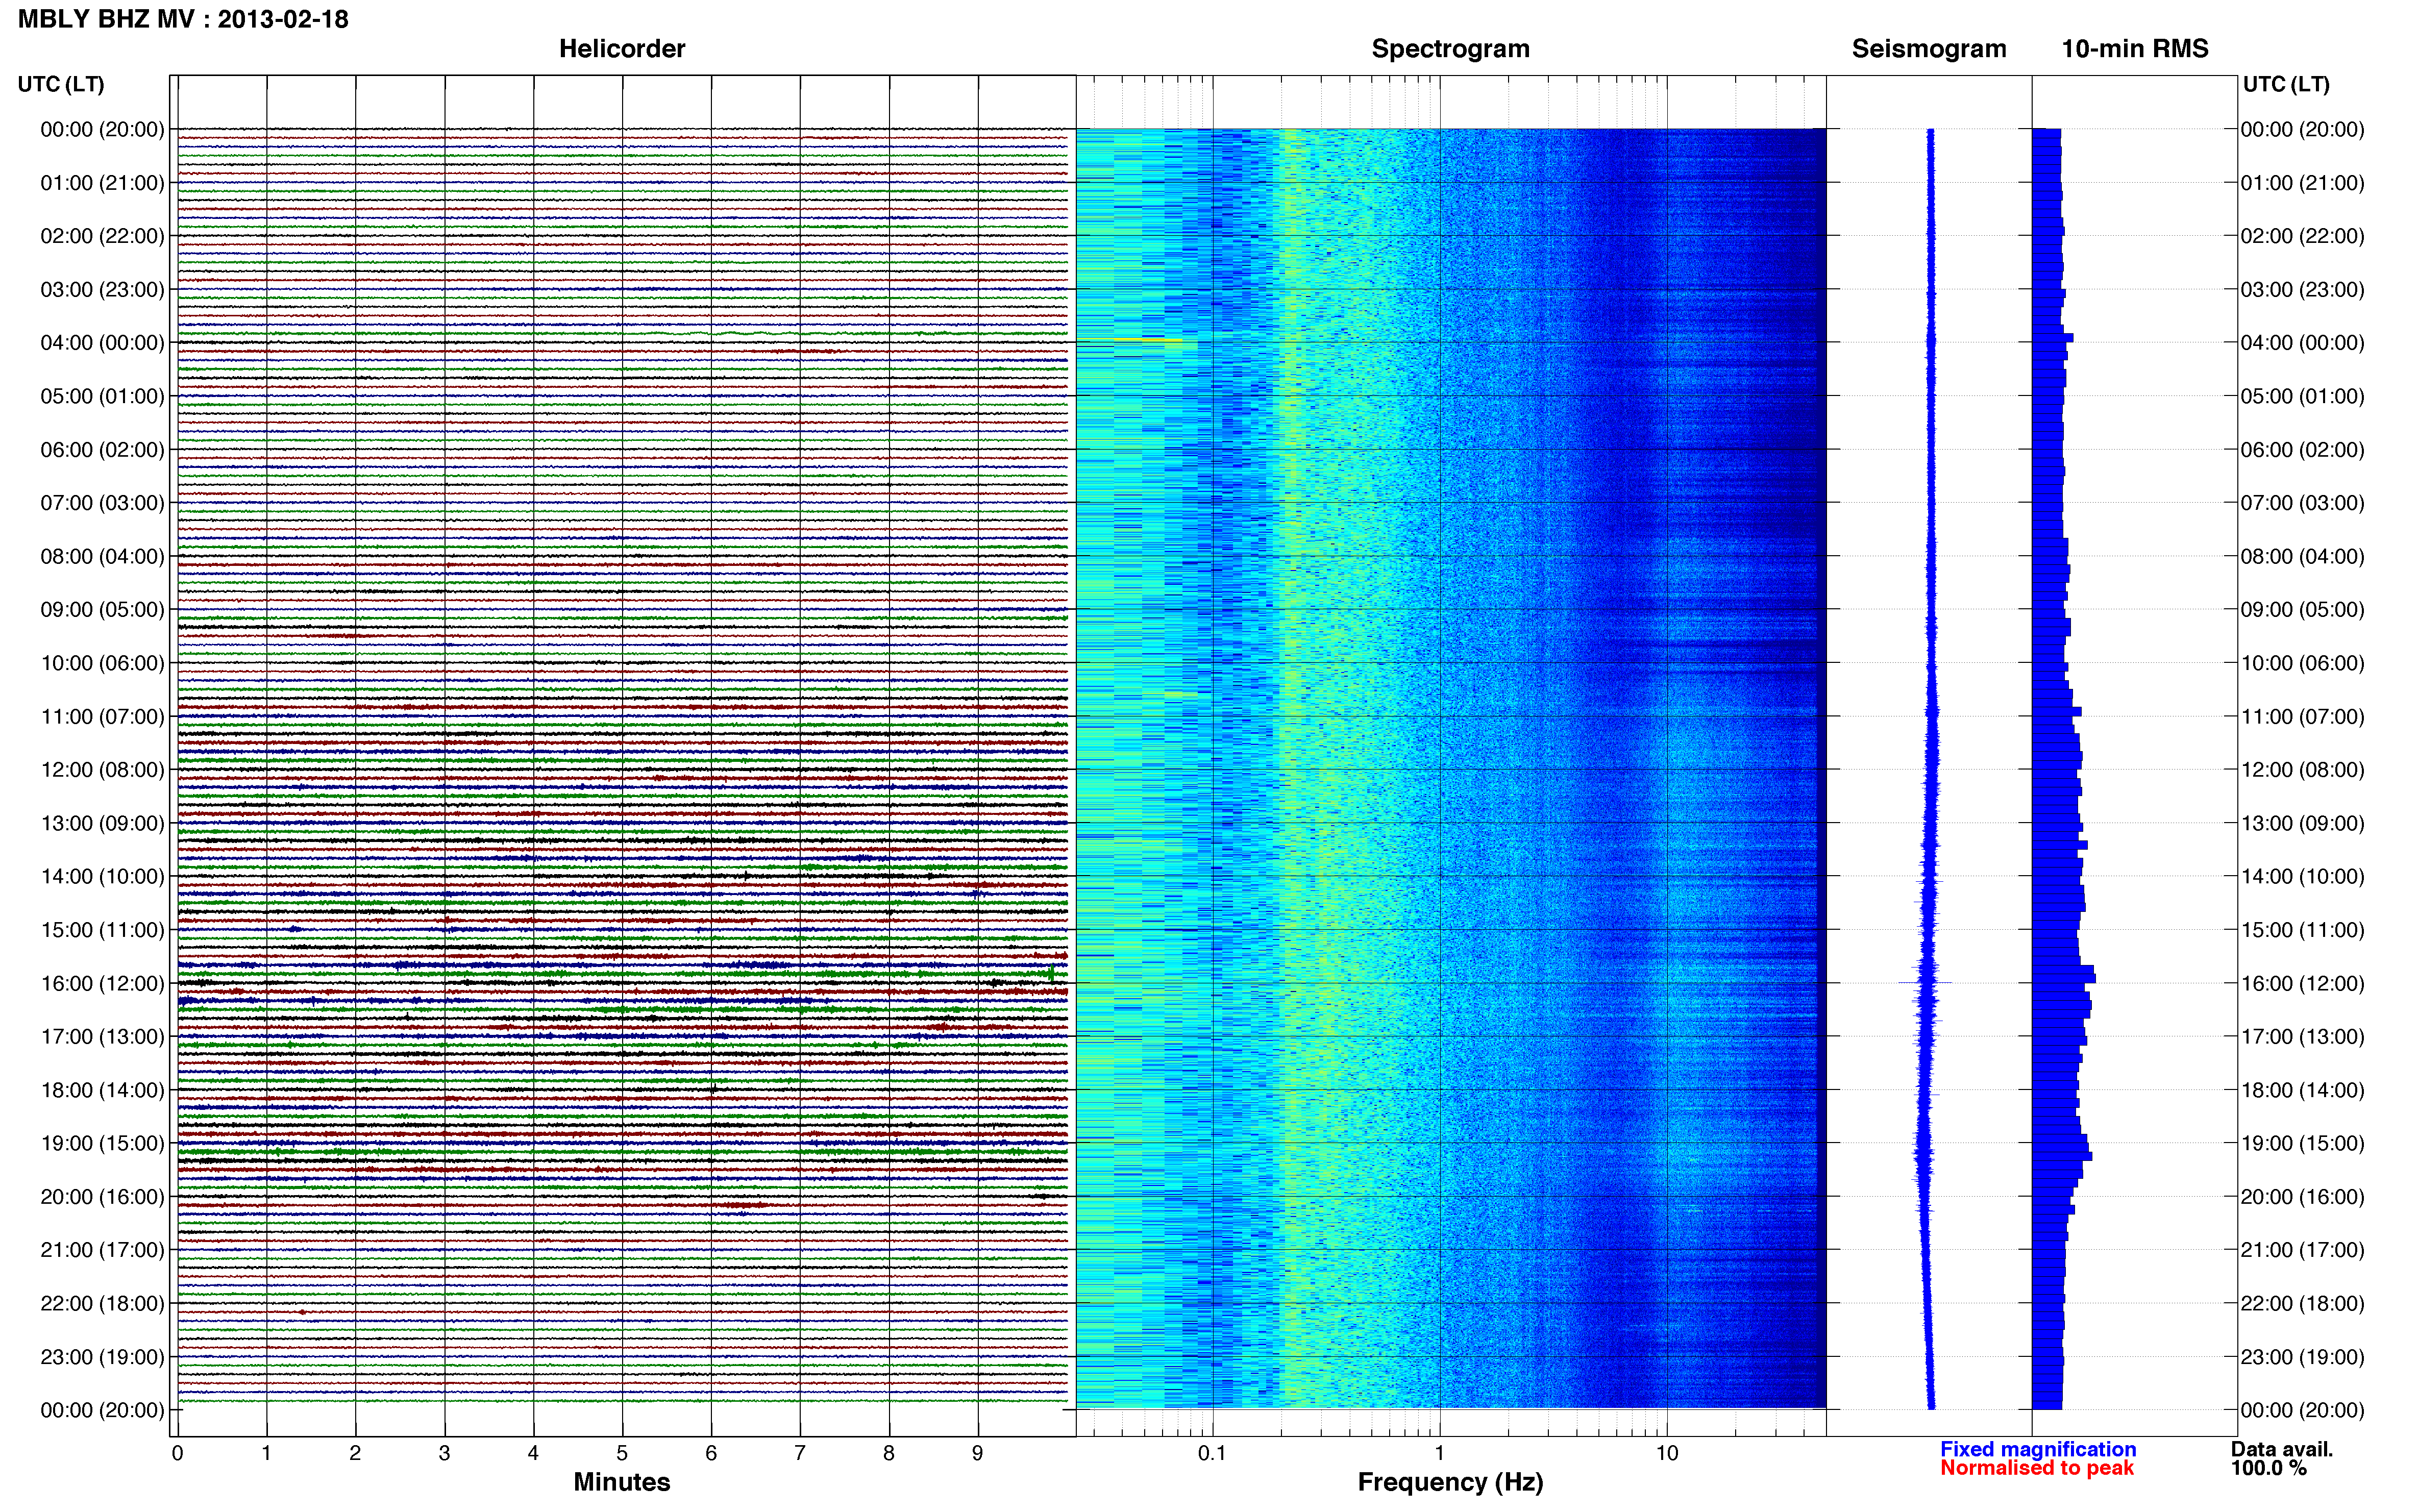
Task: Click tick label '8' on the Minutes axis
Action: 889,1453
